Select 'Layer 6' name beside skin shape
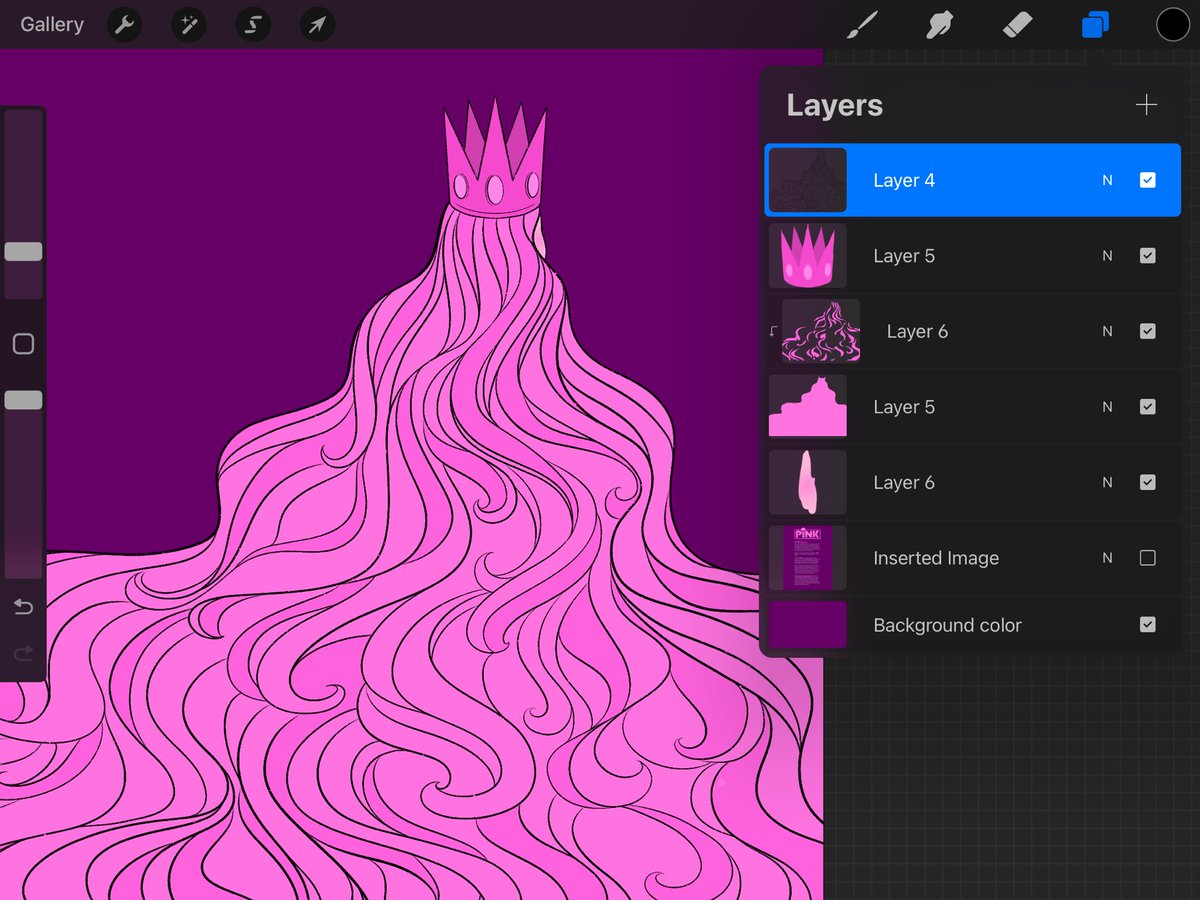 click(x=904, y=483)
